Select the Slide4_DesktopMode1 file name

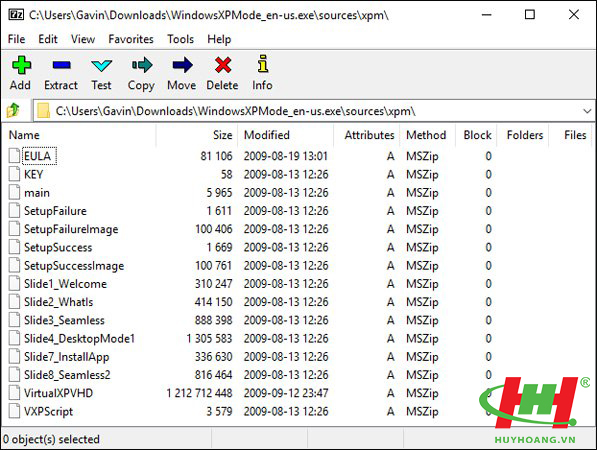coord(79,339)
